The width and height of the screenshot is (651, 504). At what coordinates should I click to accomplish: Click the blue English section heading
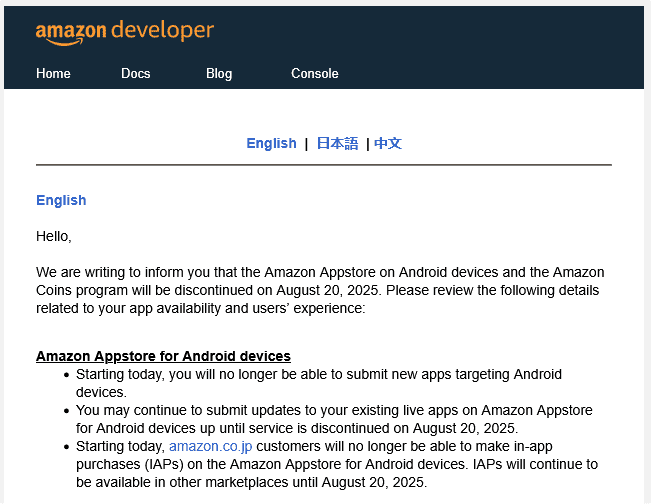61,200
